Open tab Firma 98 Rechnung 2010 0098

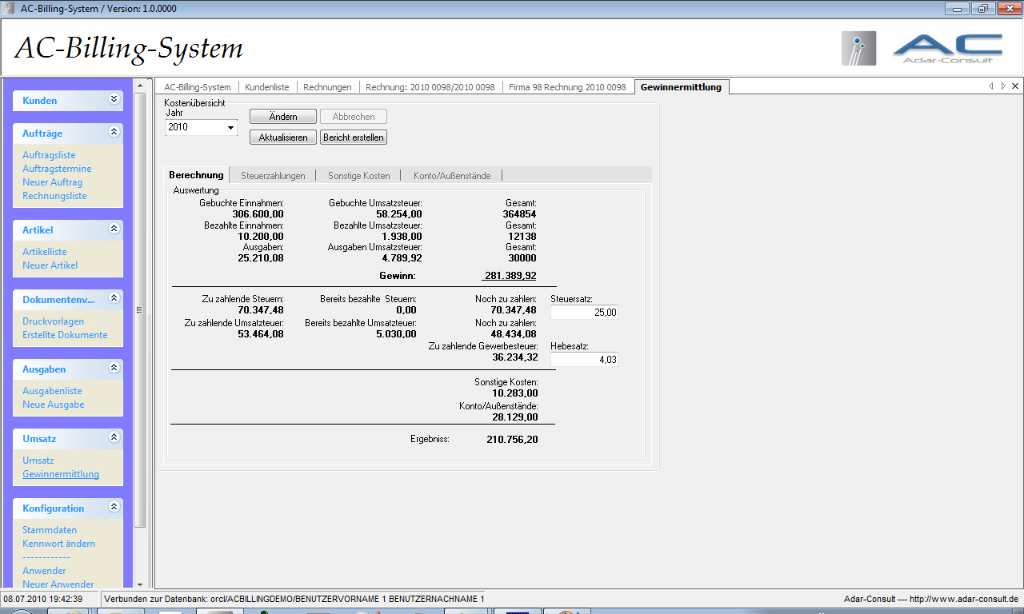pos(567,87)
